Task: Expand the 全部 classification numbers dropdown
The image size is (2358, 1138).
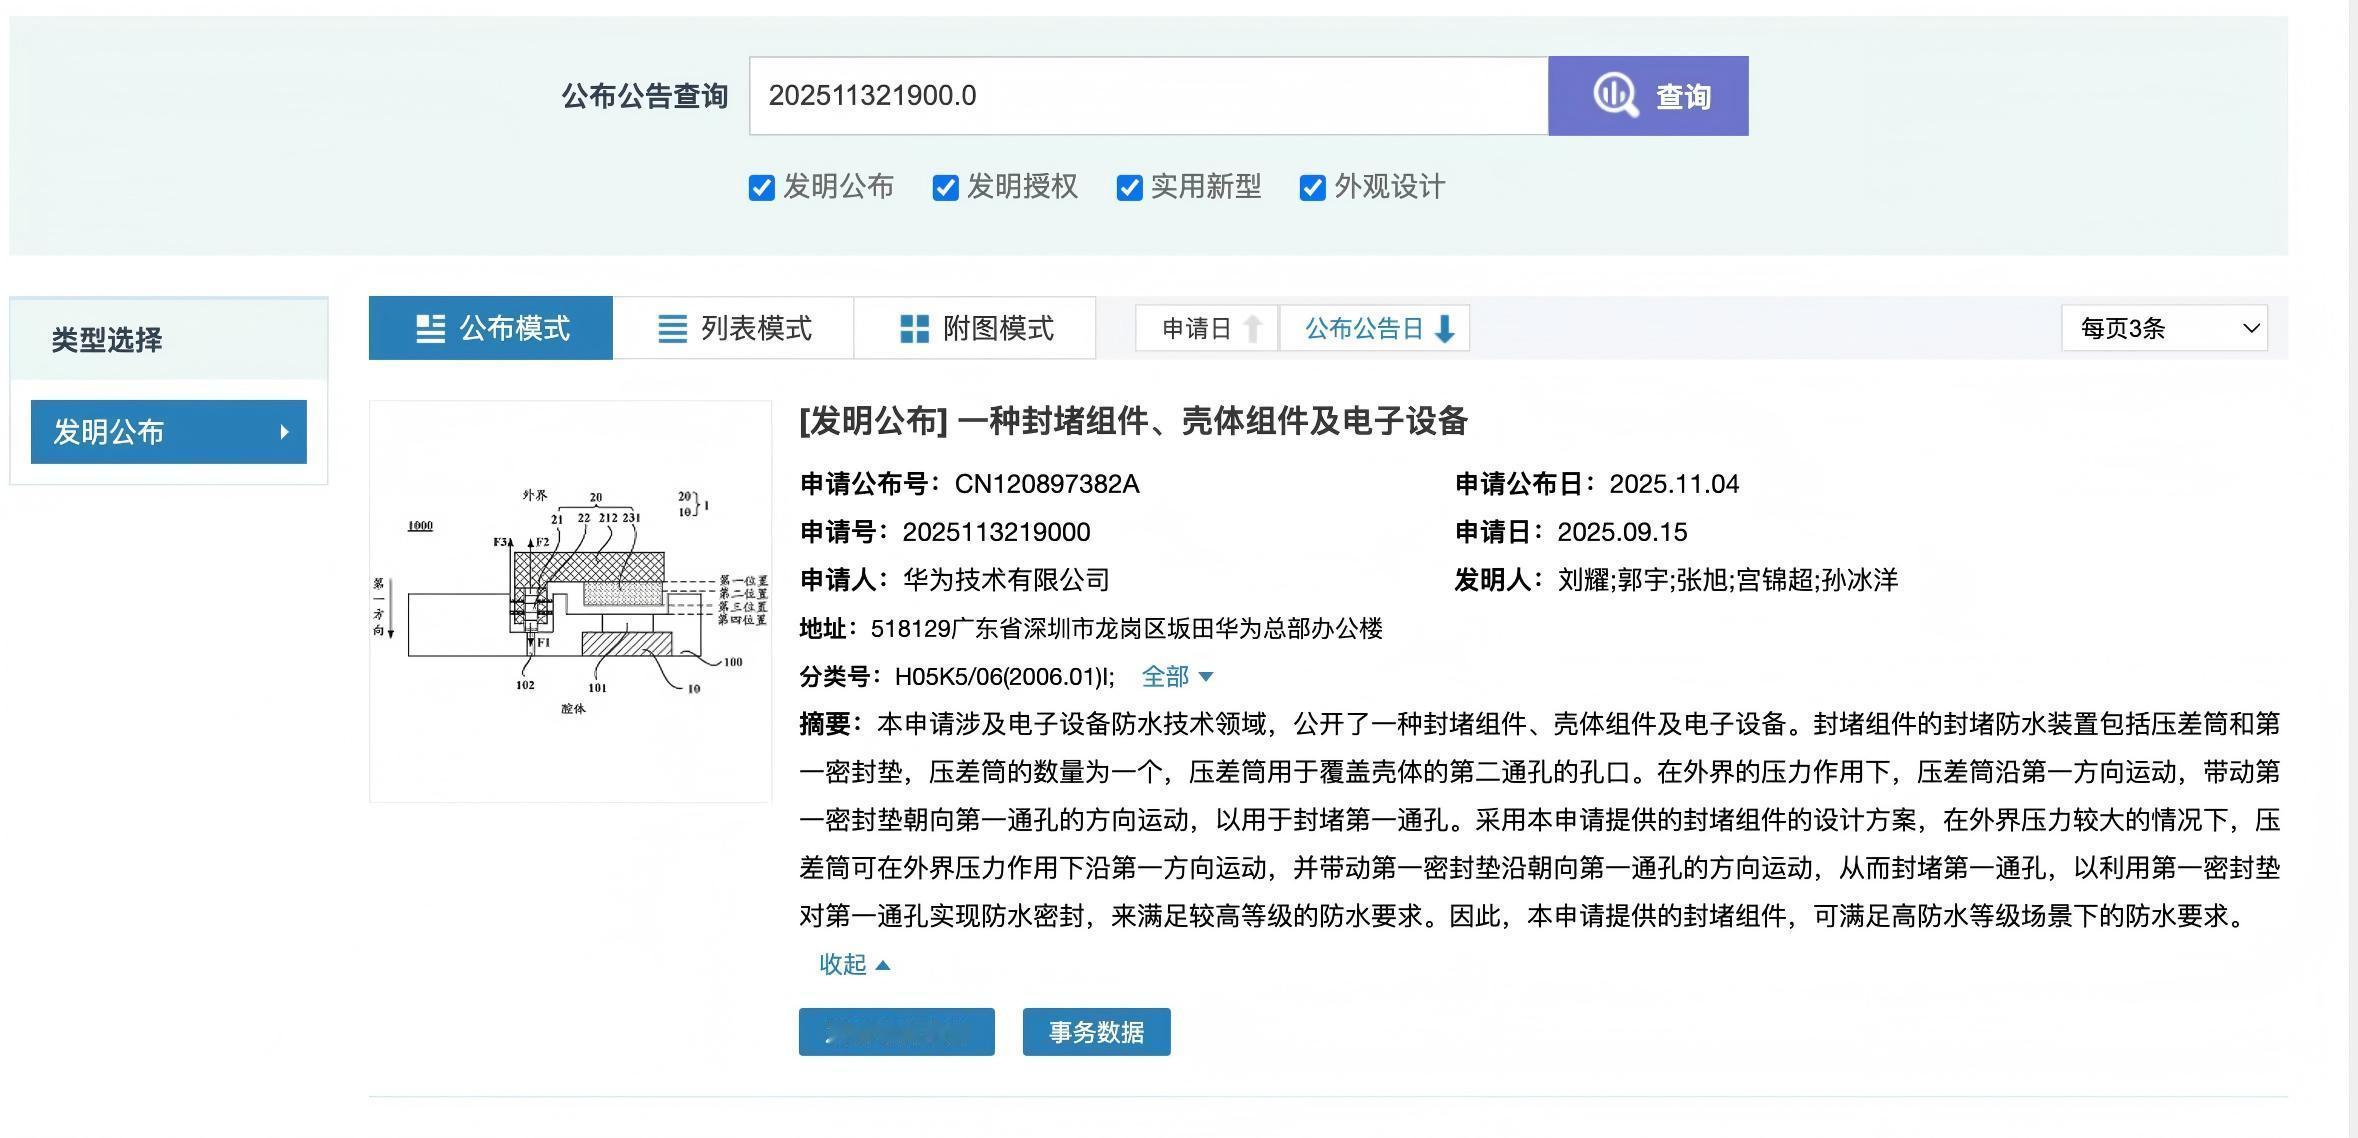Action: (1177, 677)
